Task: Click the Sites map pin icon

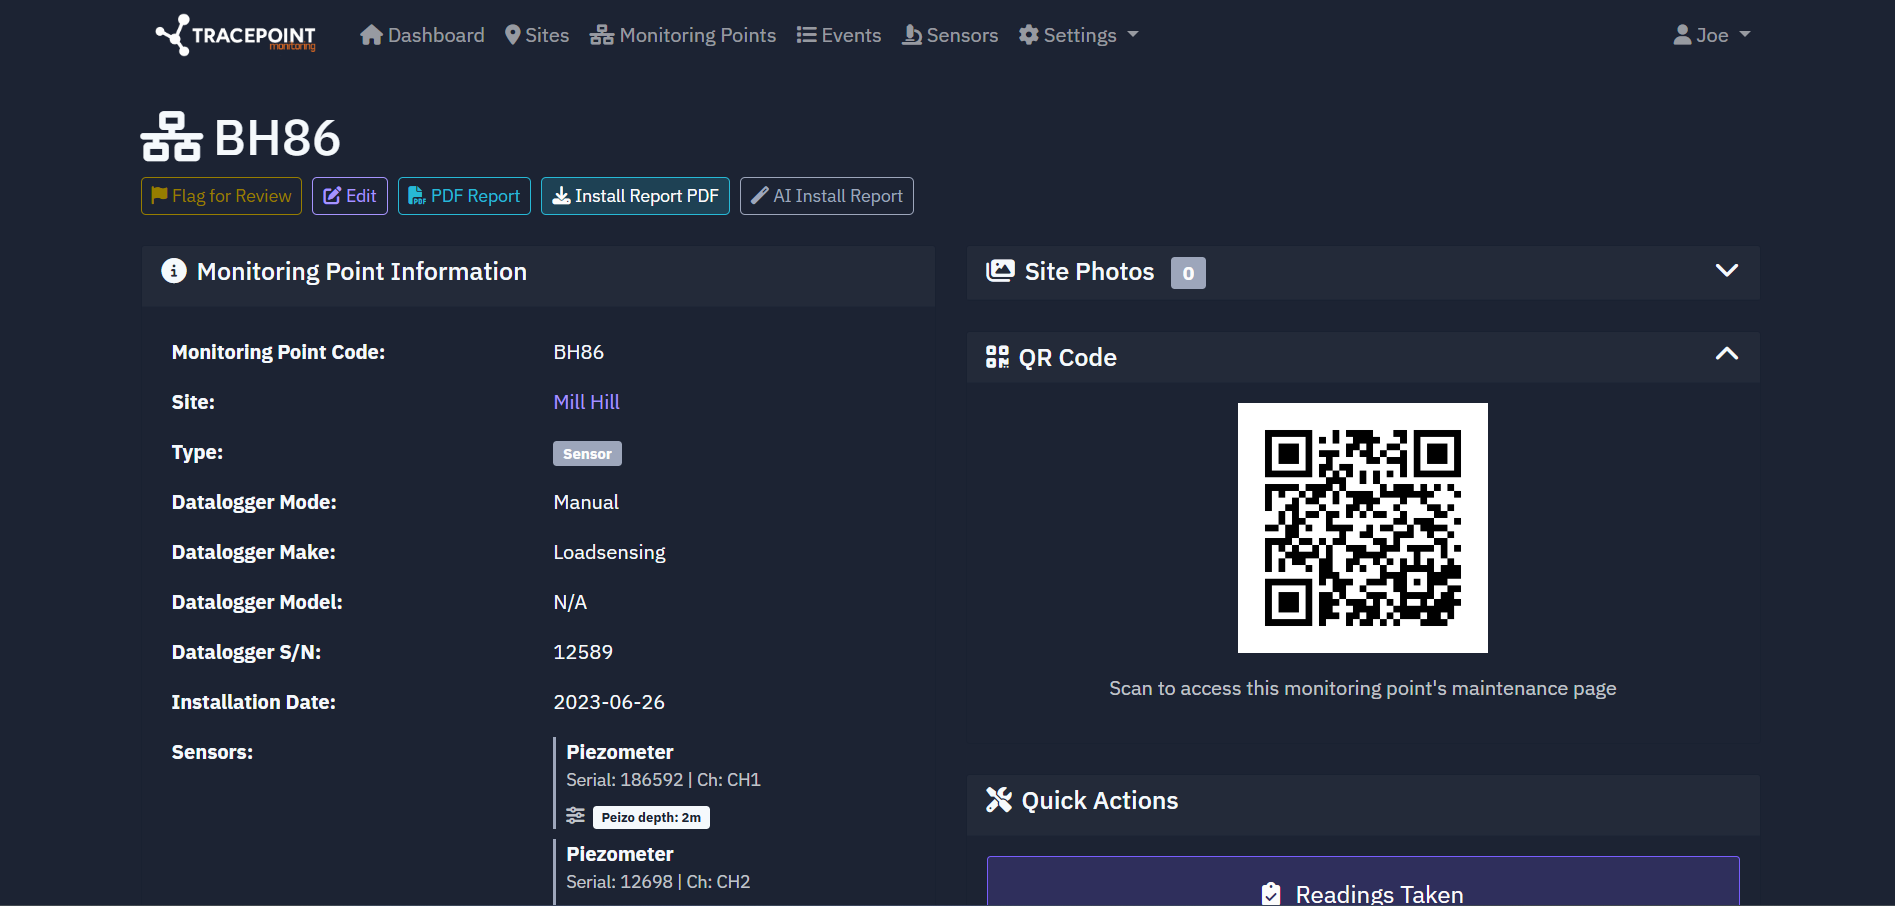Action: (512, 34)
